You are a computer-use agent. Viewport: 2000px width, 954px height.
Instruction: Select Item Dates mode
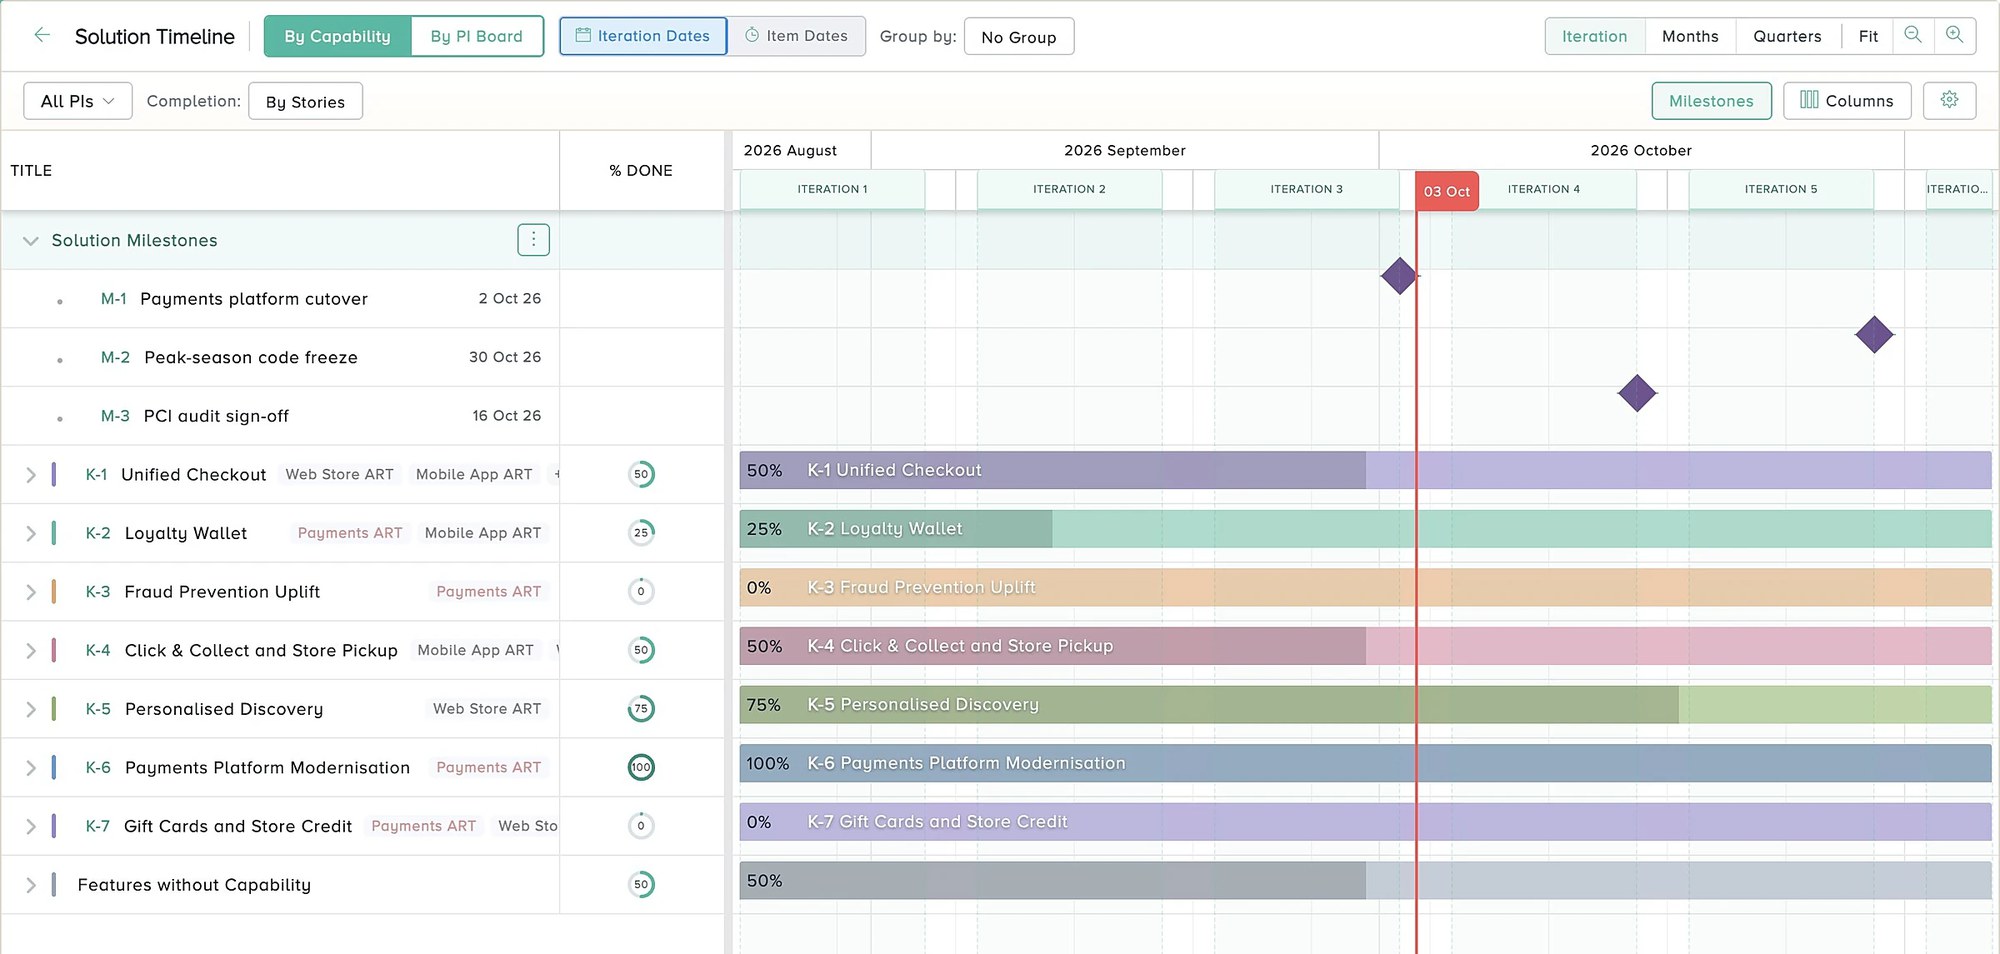pyautogui.click(x=796, y=36)
